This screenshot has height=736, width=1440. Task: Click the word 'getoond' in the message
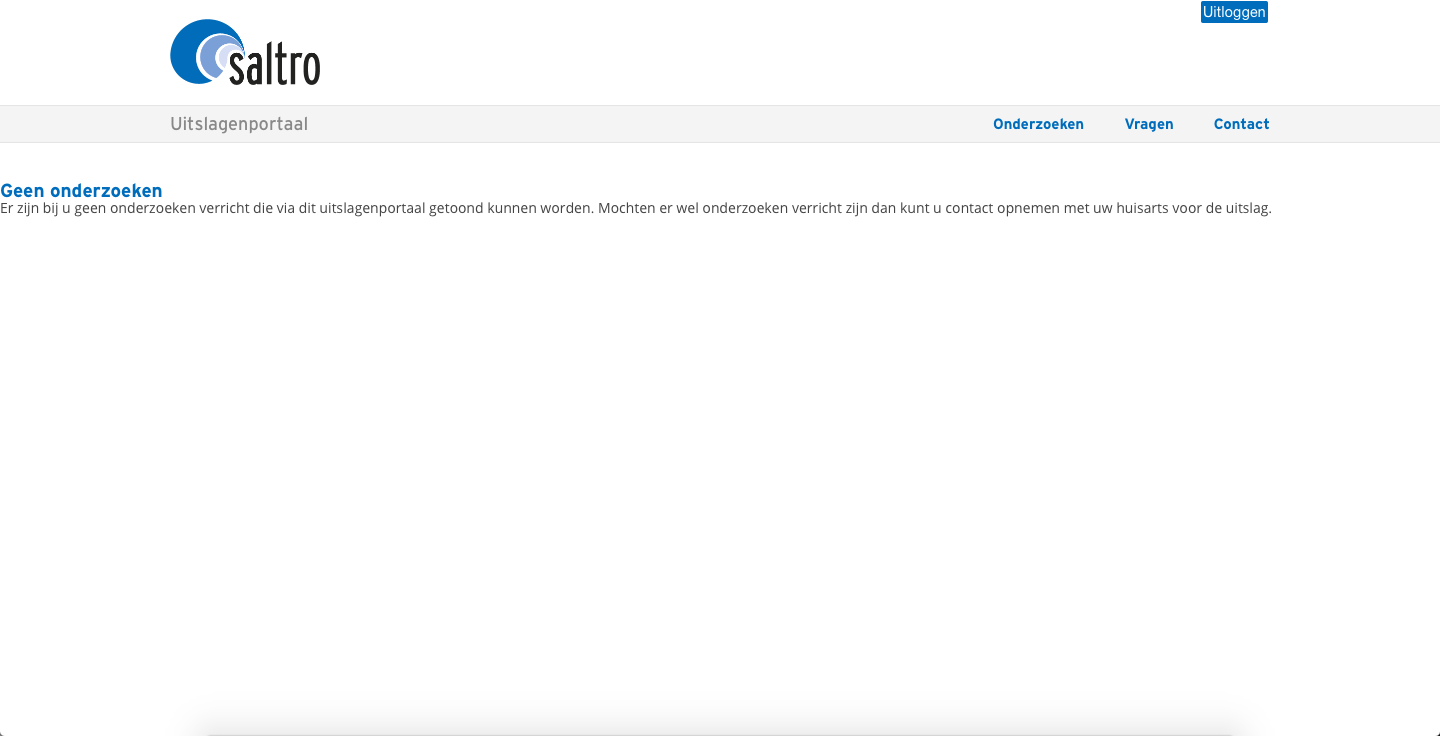456,209
